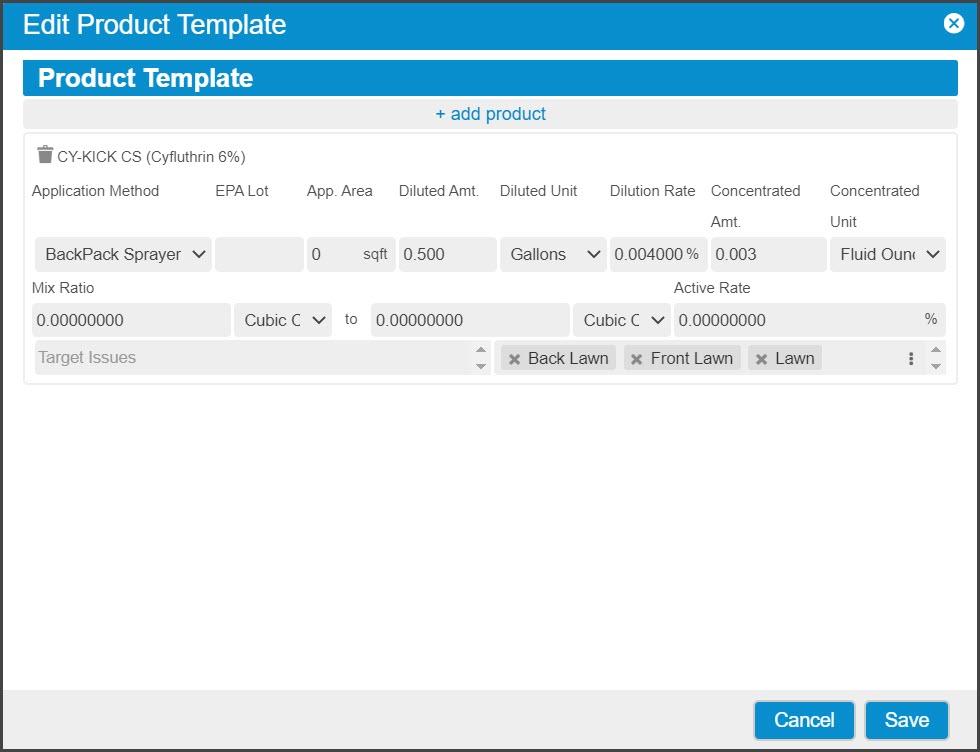This screenshot has width=980, height=752.
Task: Remove the Front Lawn tag
Action: [637, 359]
